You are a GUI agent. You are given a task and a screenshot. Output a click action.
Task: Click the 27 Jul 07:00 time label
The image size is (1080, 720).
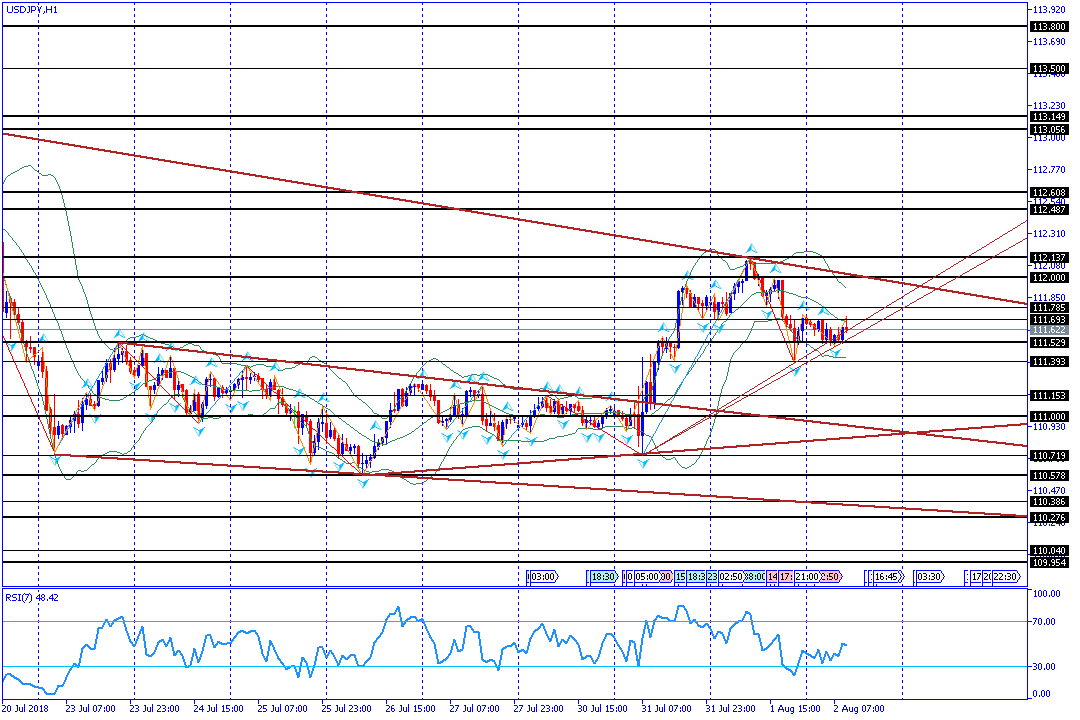tap(475, 708)
